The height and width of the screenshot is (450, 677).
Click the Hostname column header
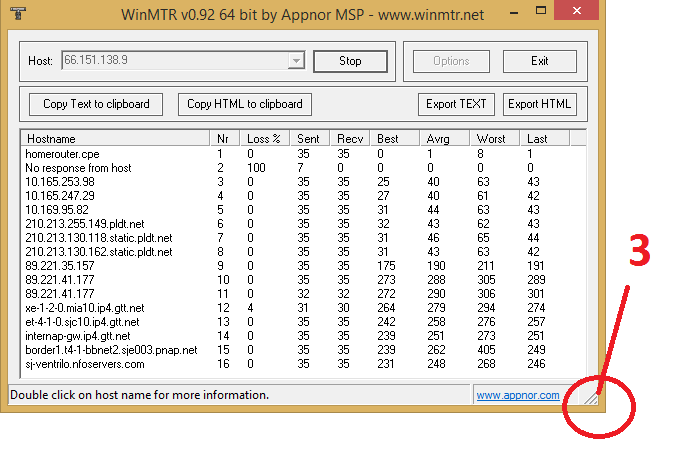(x=115, y=139)
